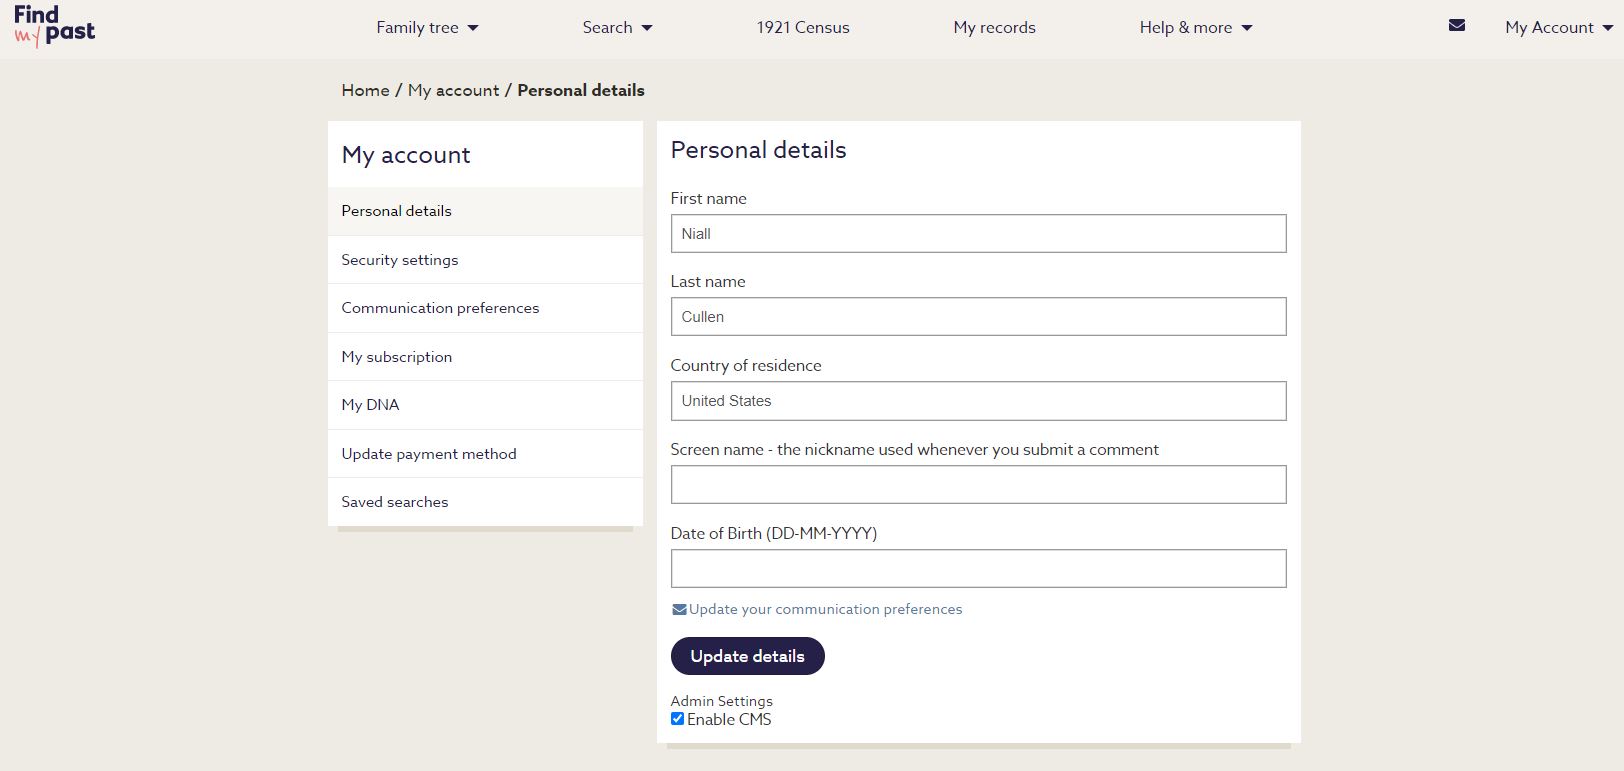This screenshot has width=1624, height=771.
Task: Click the Country of residence field
Action: pos(977,401)
